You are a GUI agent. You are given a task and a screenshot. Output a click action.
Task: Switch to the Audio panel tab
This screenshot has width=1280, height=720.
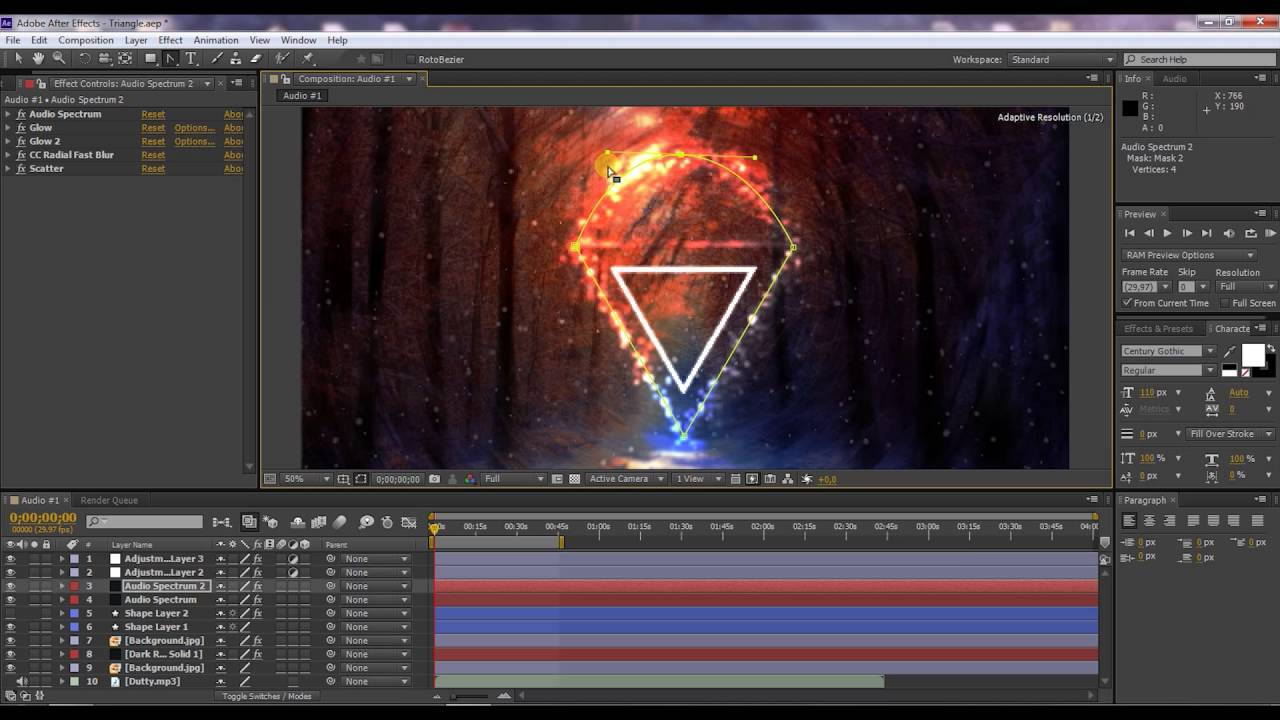pos(1174,78)
